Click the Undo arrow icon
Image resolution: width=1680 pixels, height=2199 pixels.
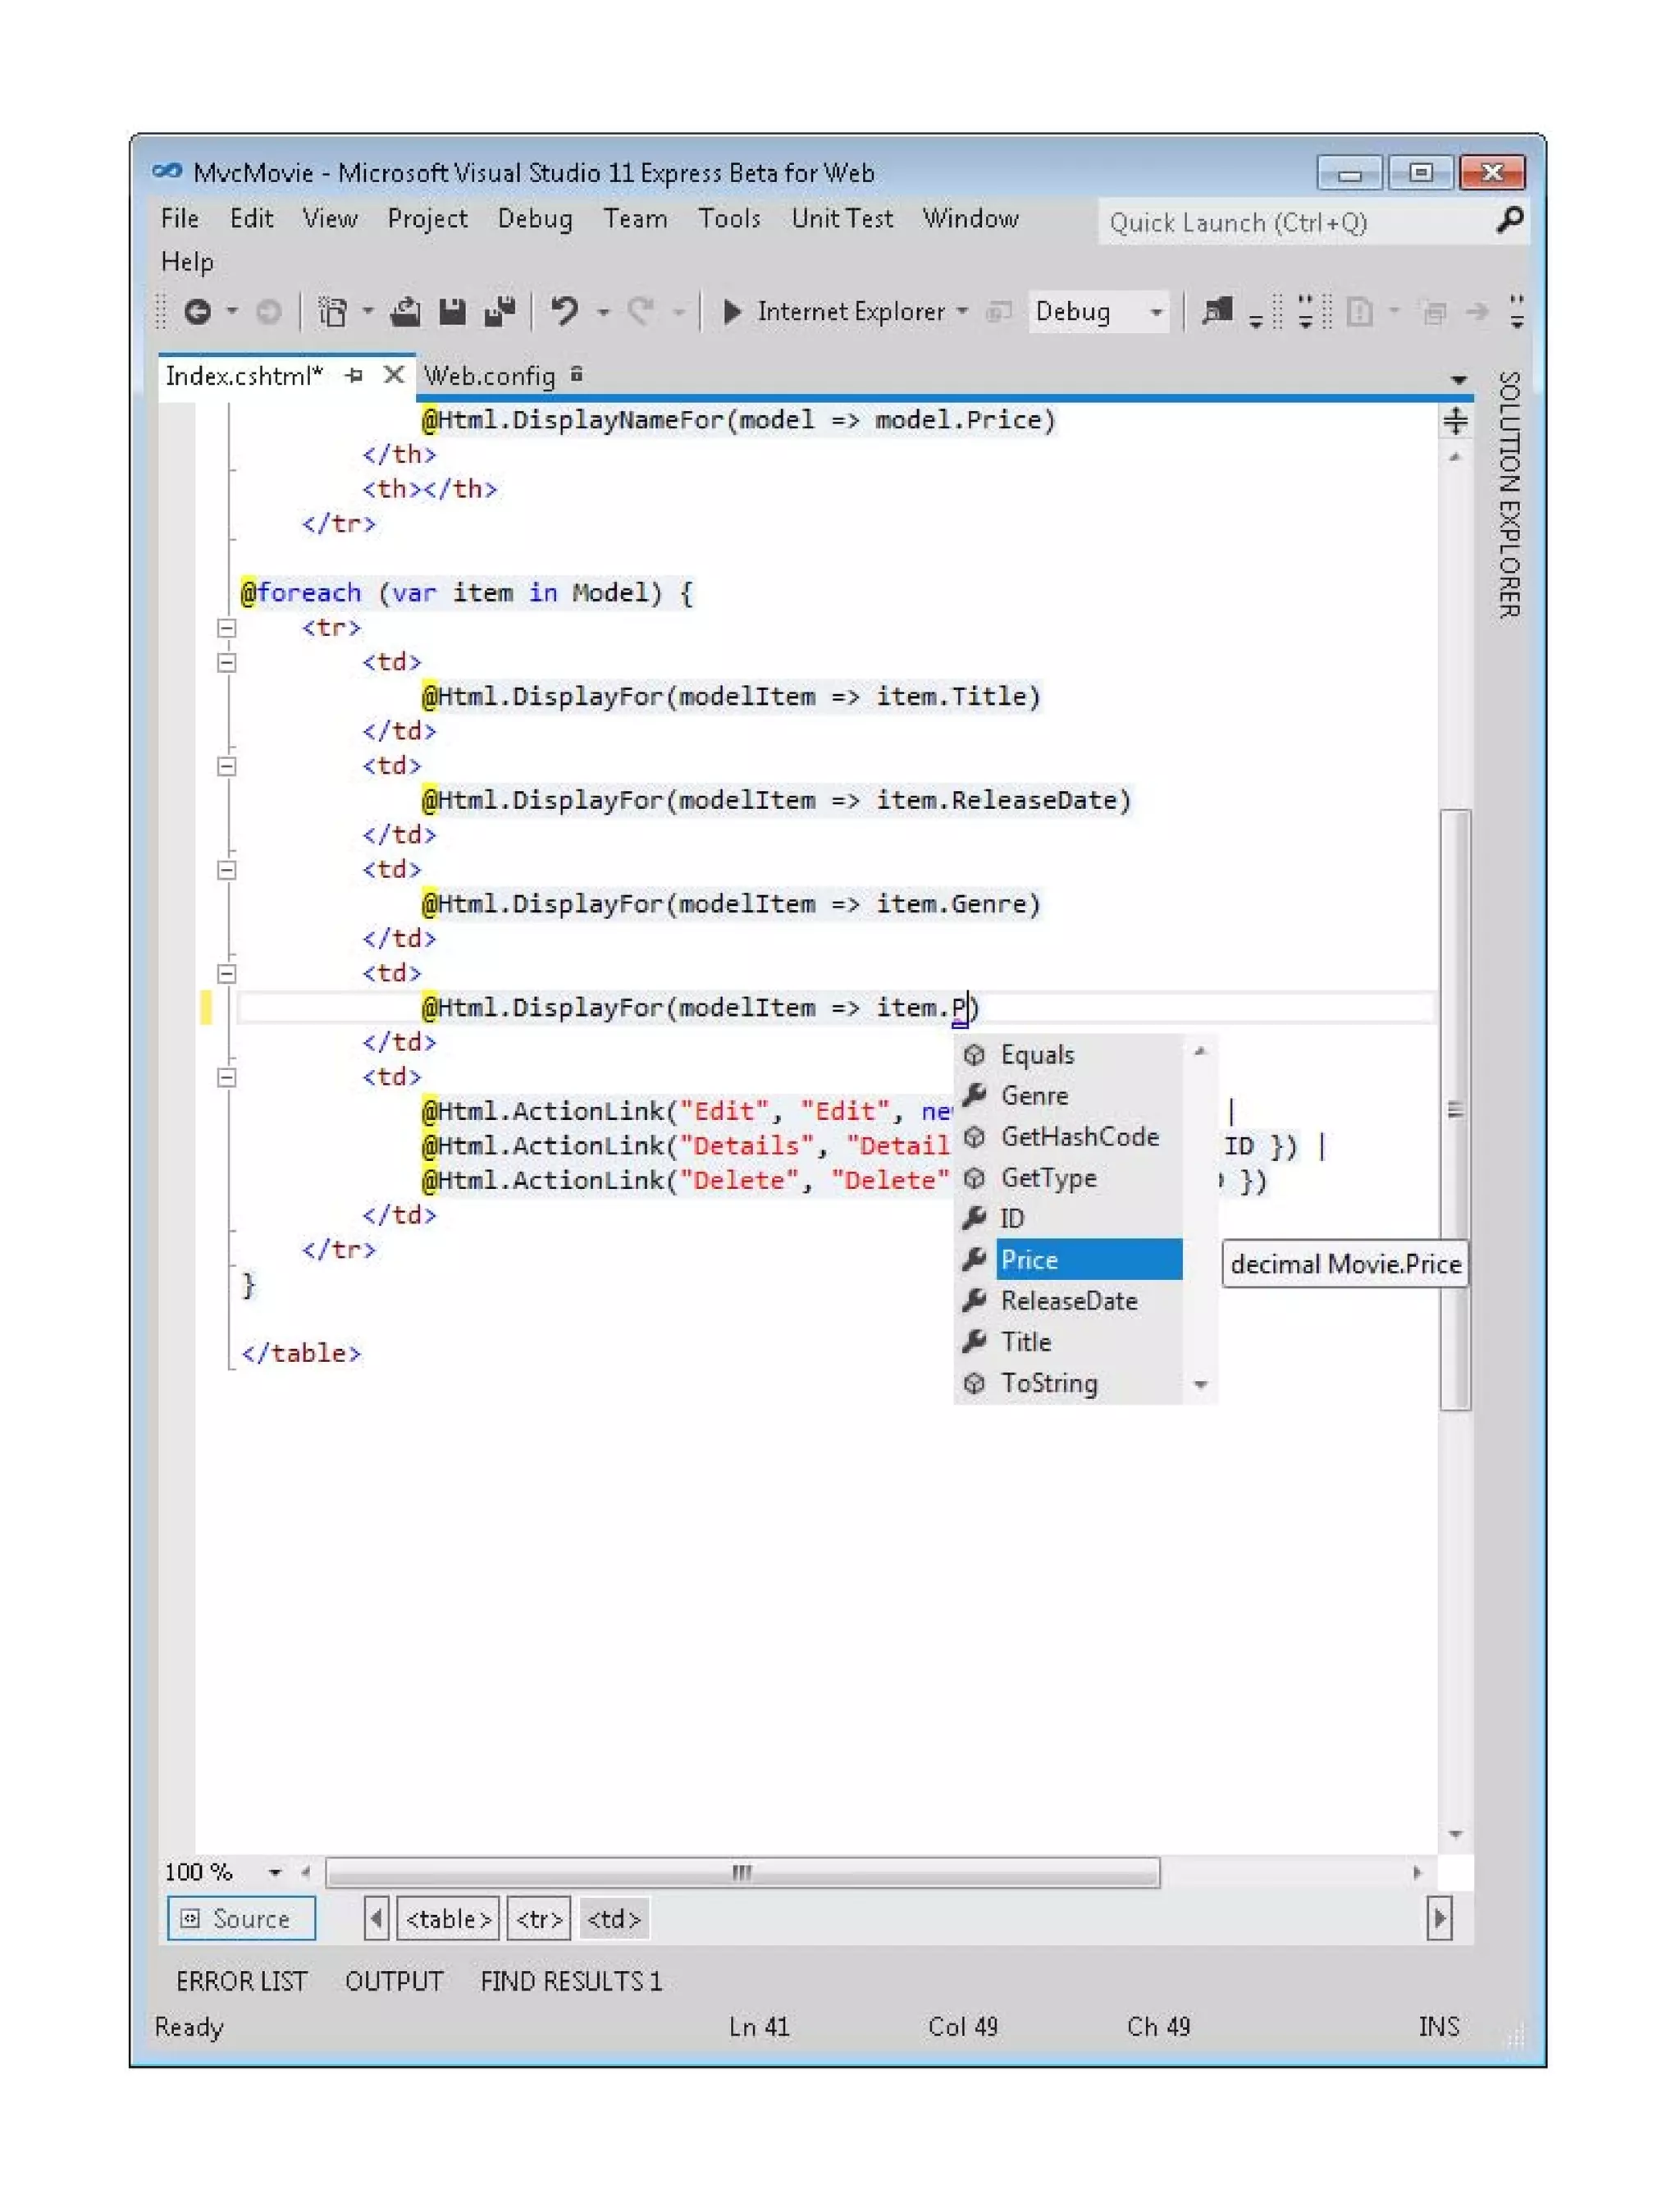click(x=566, y=312)
